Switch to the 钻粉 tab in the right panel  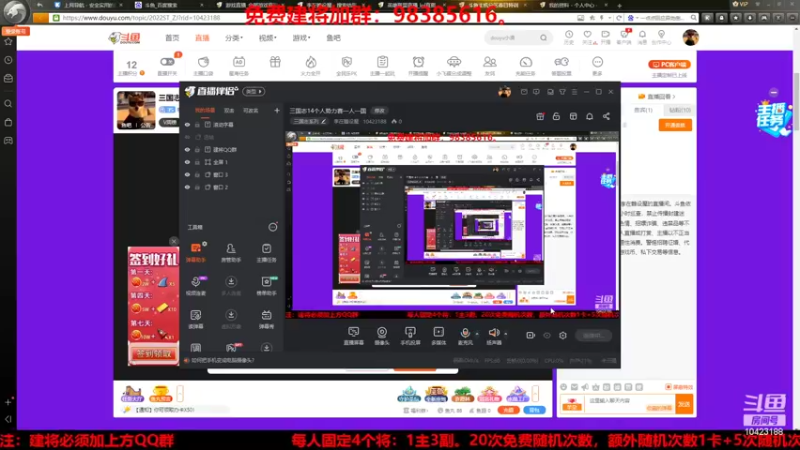pos(680,110)
